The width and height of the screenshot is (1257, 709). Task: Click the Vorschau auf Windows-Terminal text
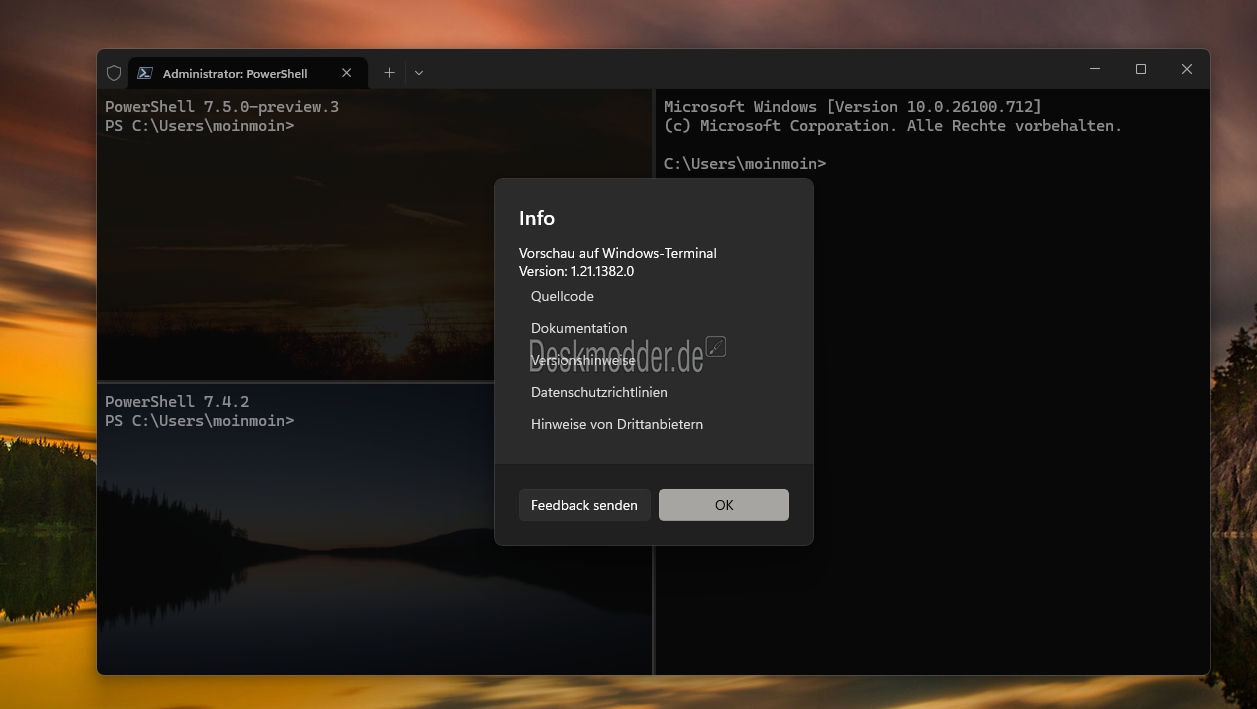pos(618,253)
